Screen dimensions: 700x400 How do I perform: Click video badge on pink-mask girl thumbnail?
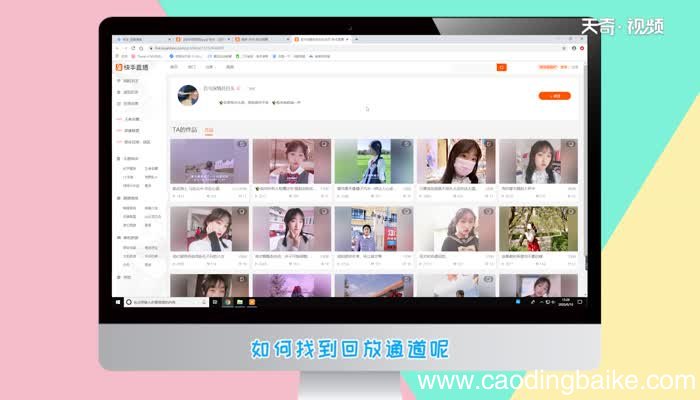coord(489,144)
